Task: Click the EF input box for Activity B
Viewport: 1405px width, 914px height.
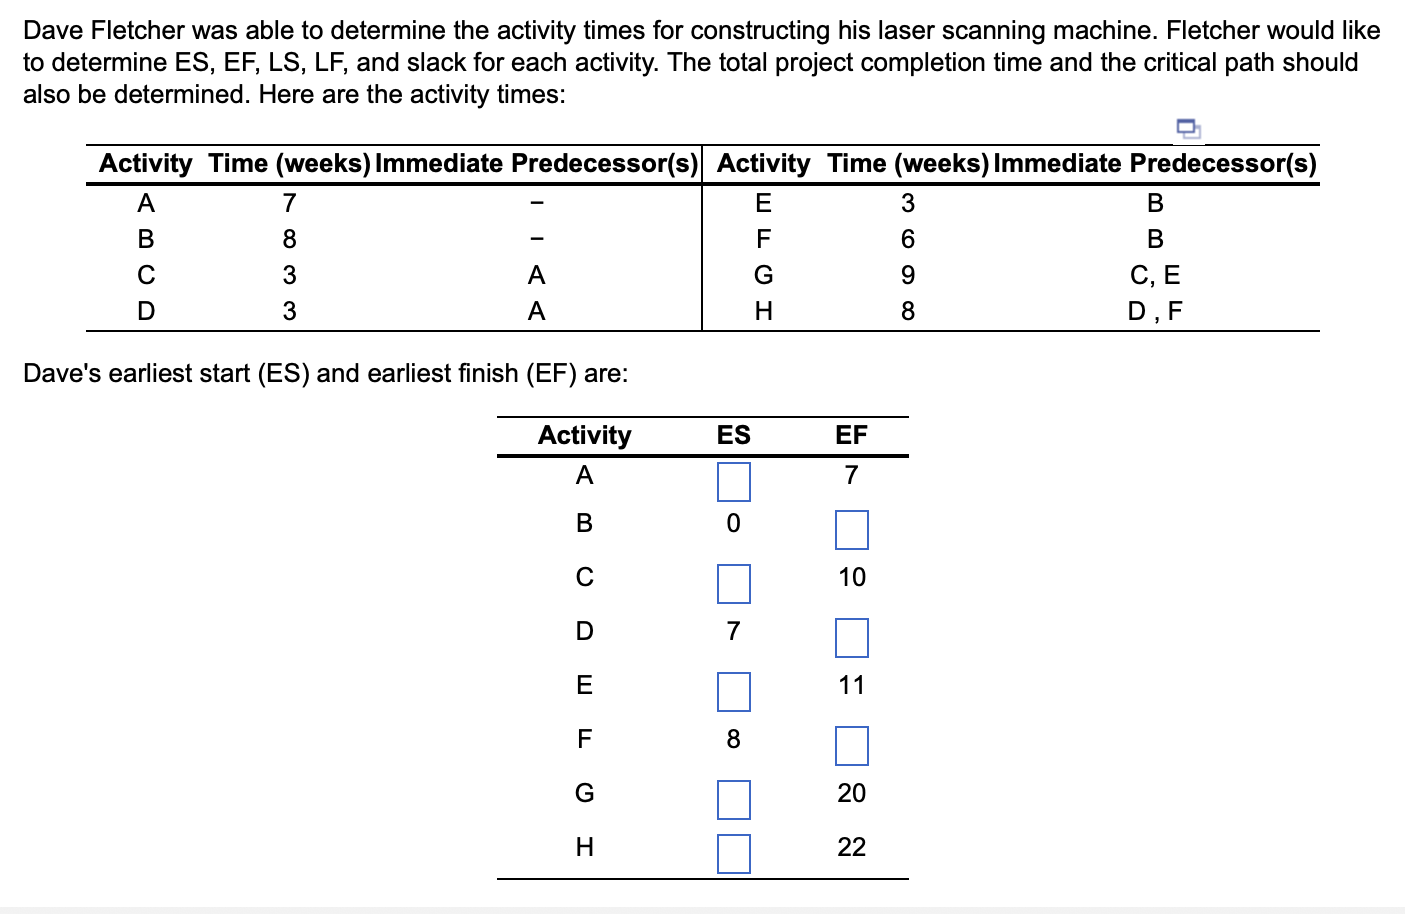Action: pyautogui.click(x=851, y=530)
